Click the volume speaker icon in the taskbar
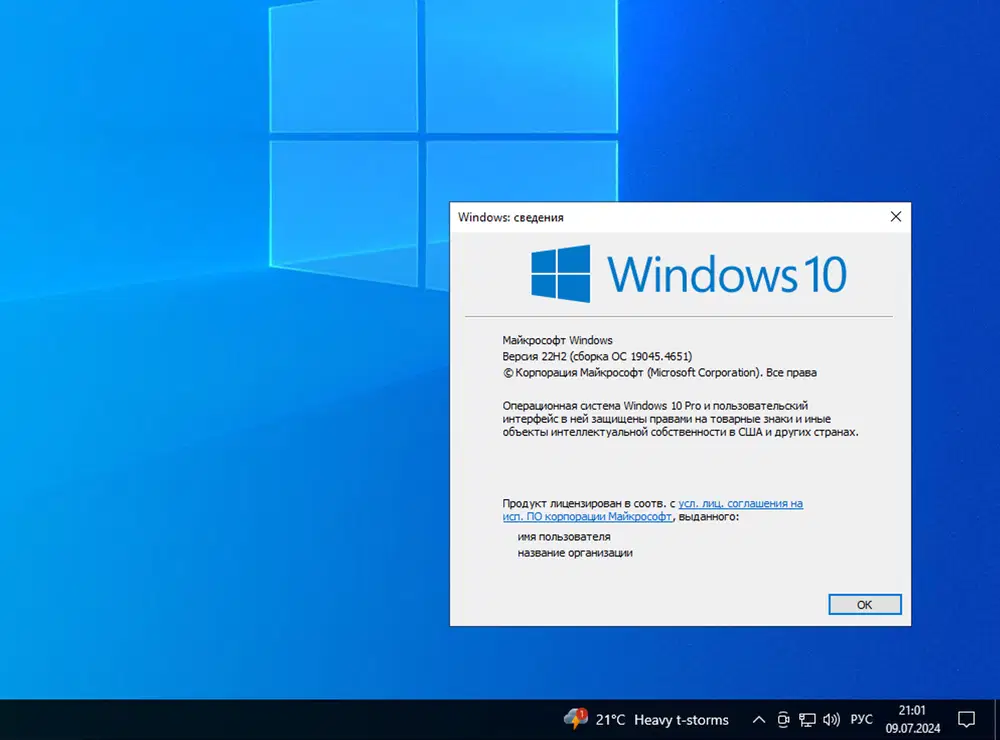 (x=832, y=719)
